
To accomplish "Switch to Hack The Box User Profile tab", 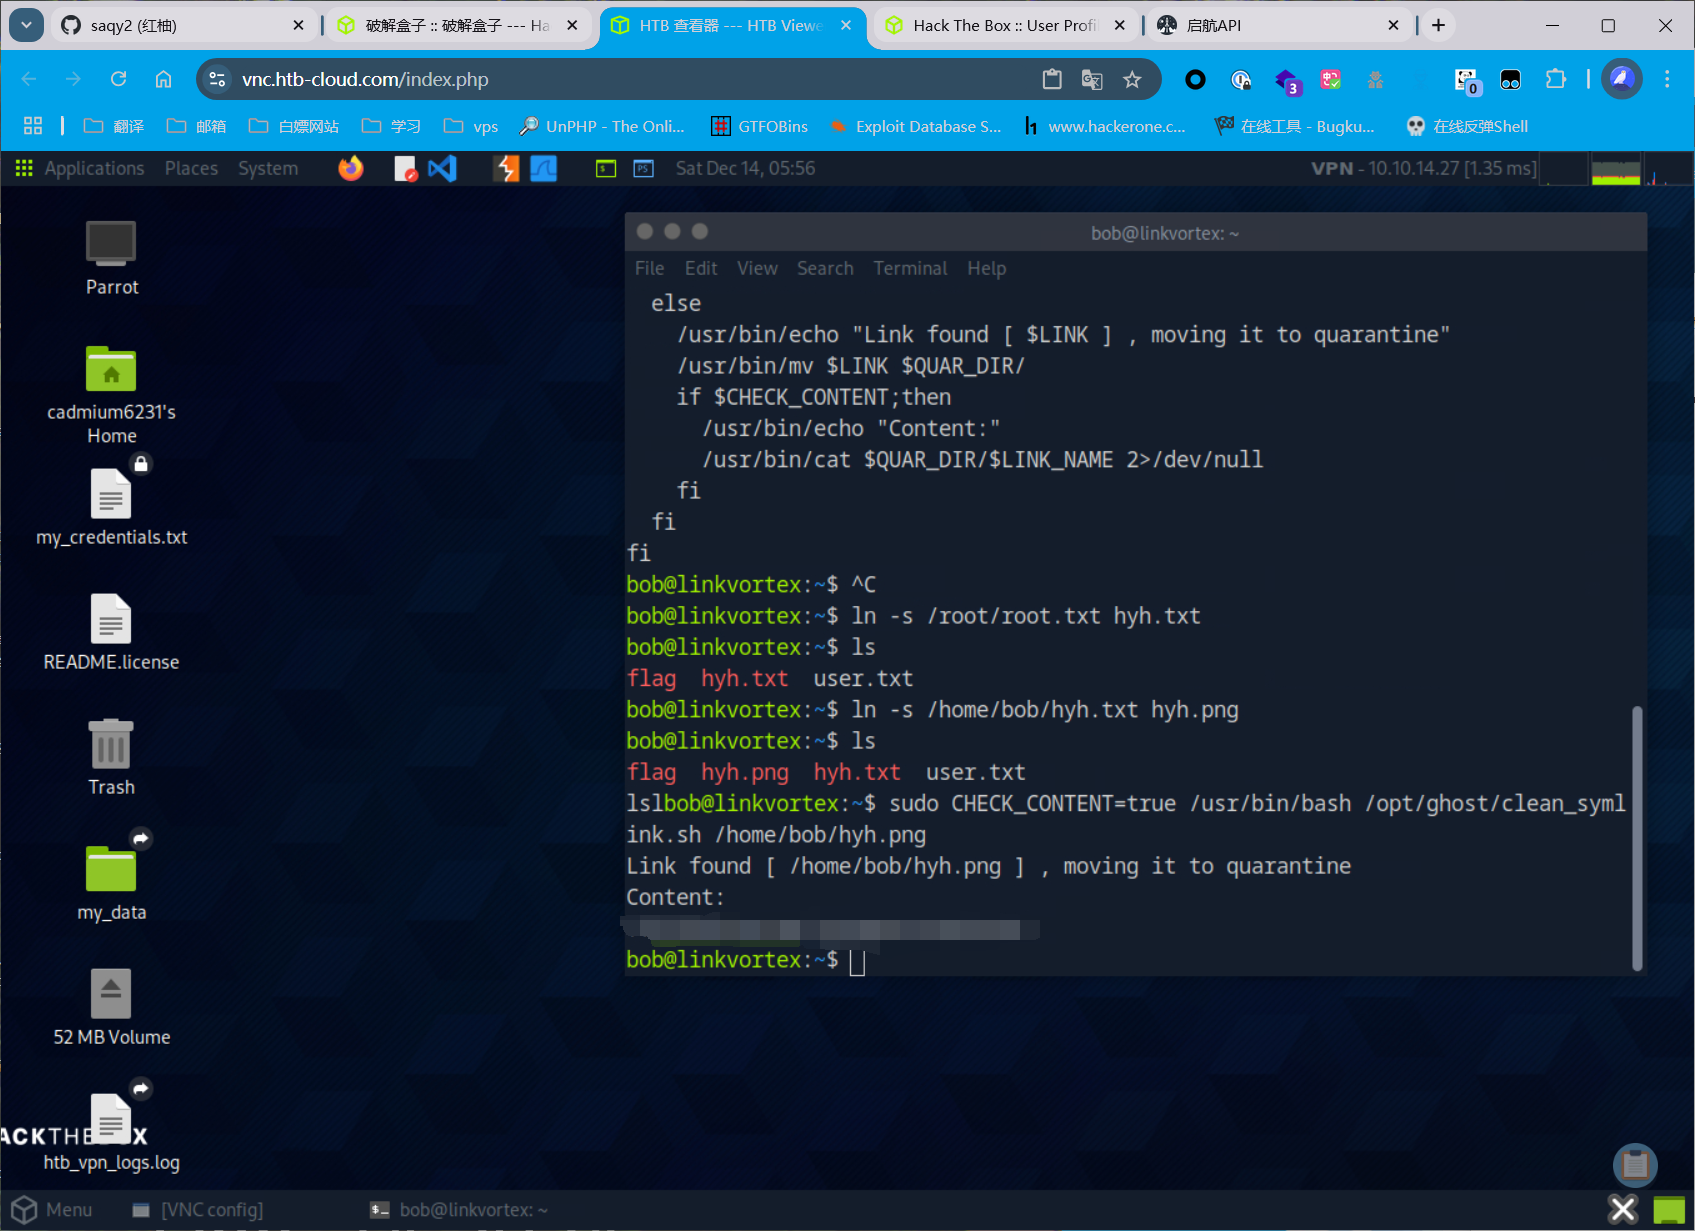I will coord(1006,25).
